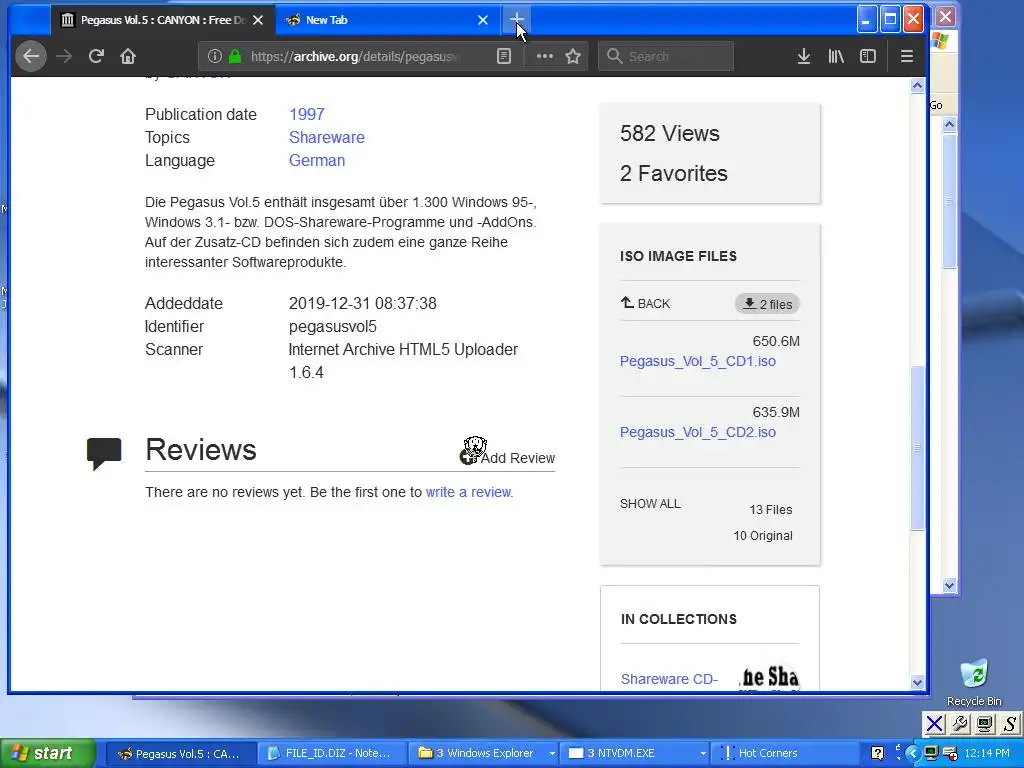Image resolution: width=1024 pixels, height=768 pixels.
Task: Open the Recycle Bin desktop icon
Action: click(974, 682)
